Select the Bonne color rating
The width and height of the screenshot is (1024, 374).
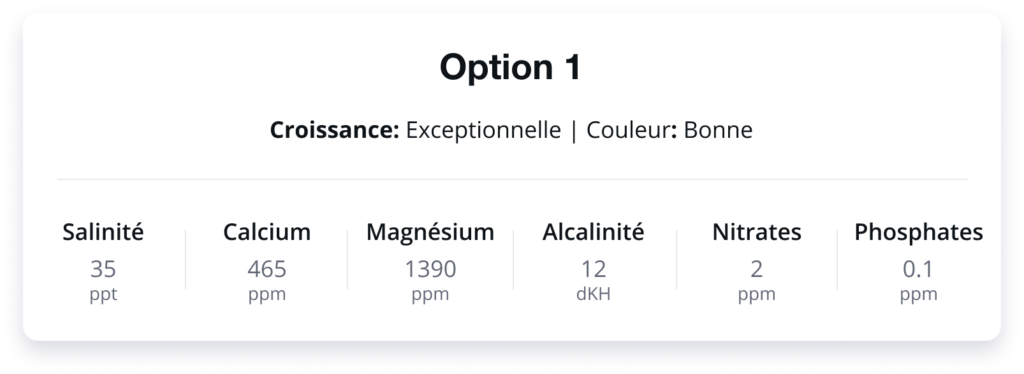point(718,130)
